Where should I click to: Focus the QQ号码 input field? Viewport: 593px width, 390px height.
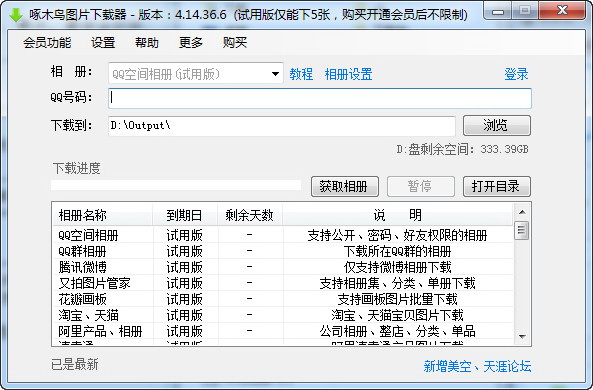320,98
